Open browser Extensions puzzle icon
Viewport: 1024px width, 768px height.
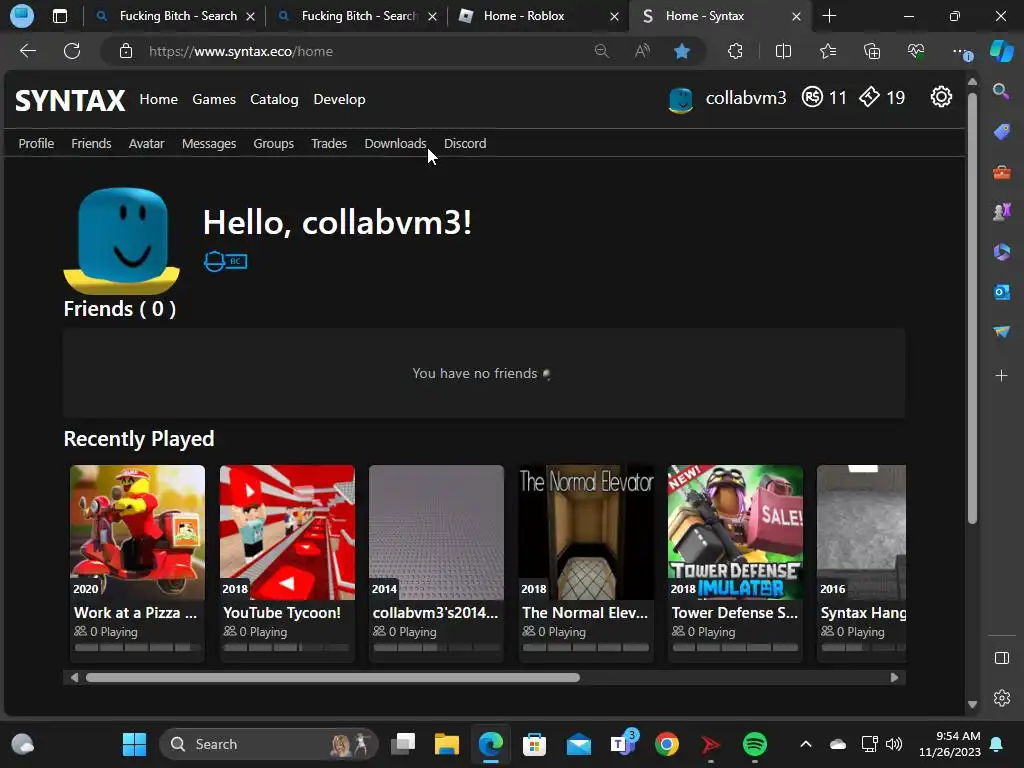coord(735,51)
